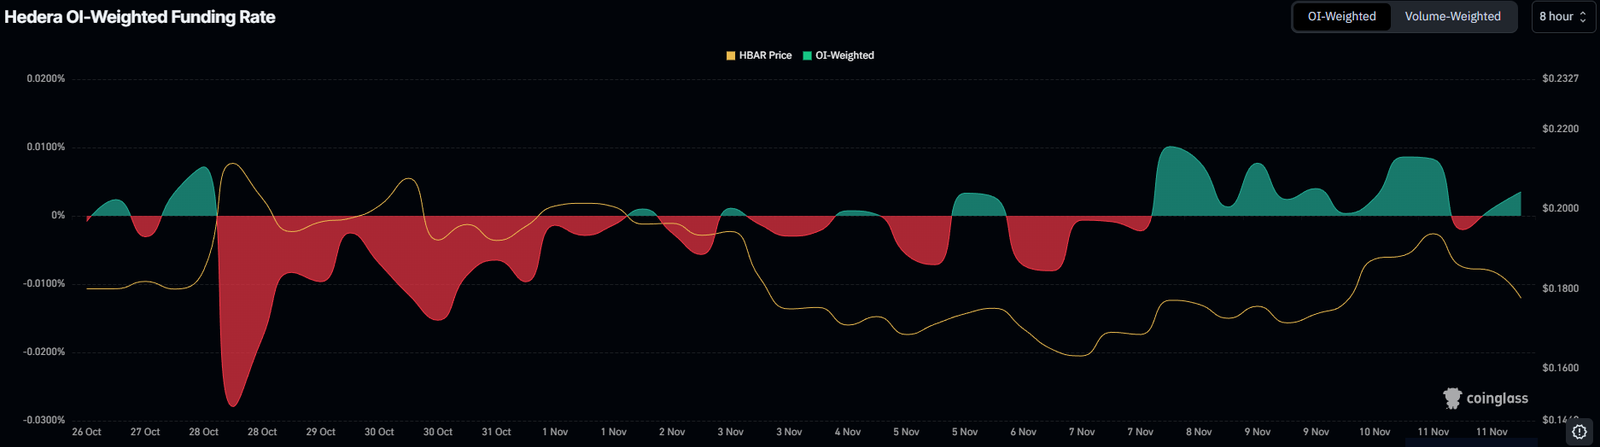Click the 0.0200% funding rate axis label

46,79
